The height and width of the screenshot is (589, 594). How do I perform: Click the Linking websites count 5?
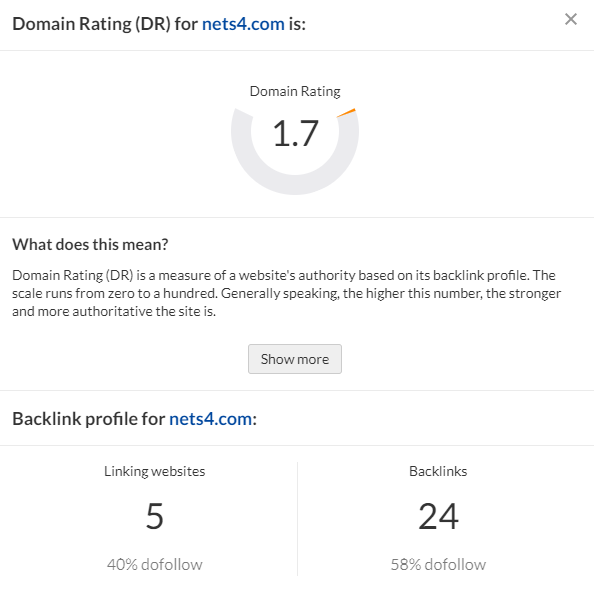(155, 516)
